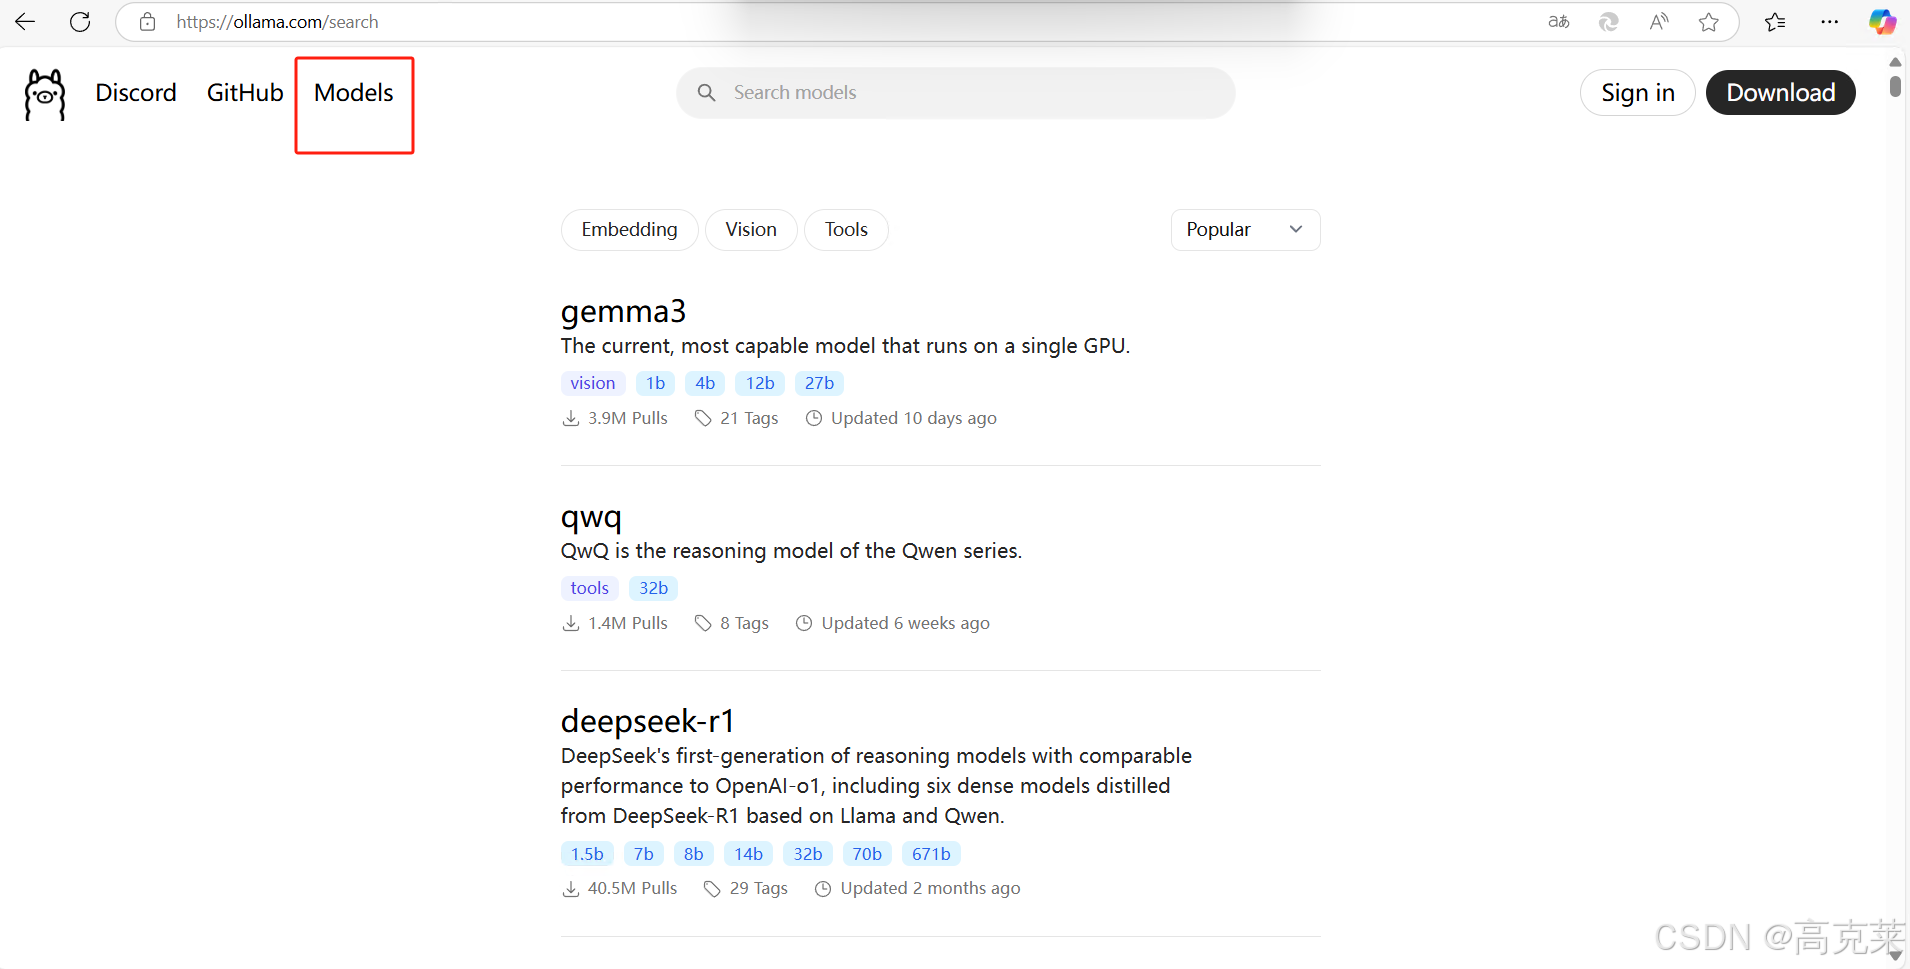Focus the Search models field
Screen dimensions: 1910x969
pyautogui.click(x=955, y=92)
